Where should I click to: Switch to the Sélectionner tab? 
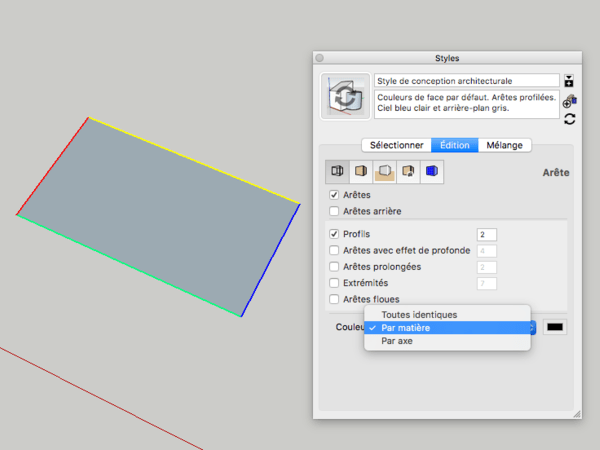coord(396,145)
